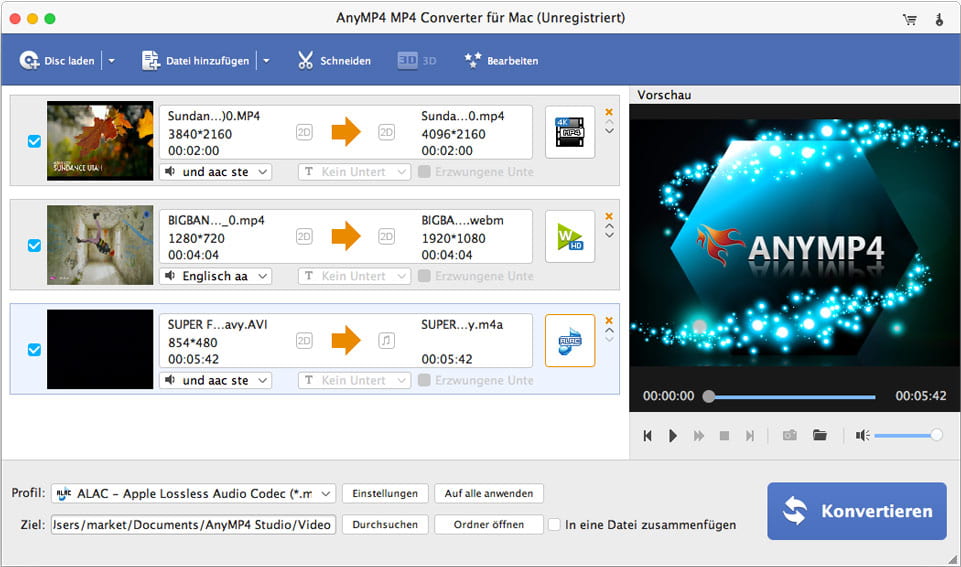Move the SUPER F AVI row up
Screen dimensions: 961x567
click(609, 330)
